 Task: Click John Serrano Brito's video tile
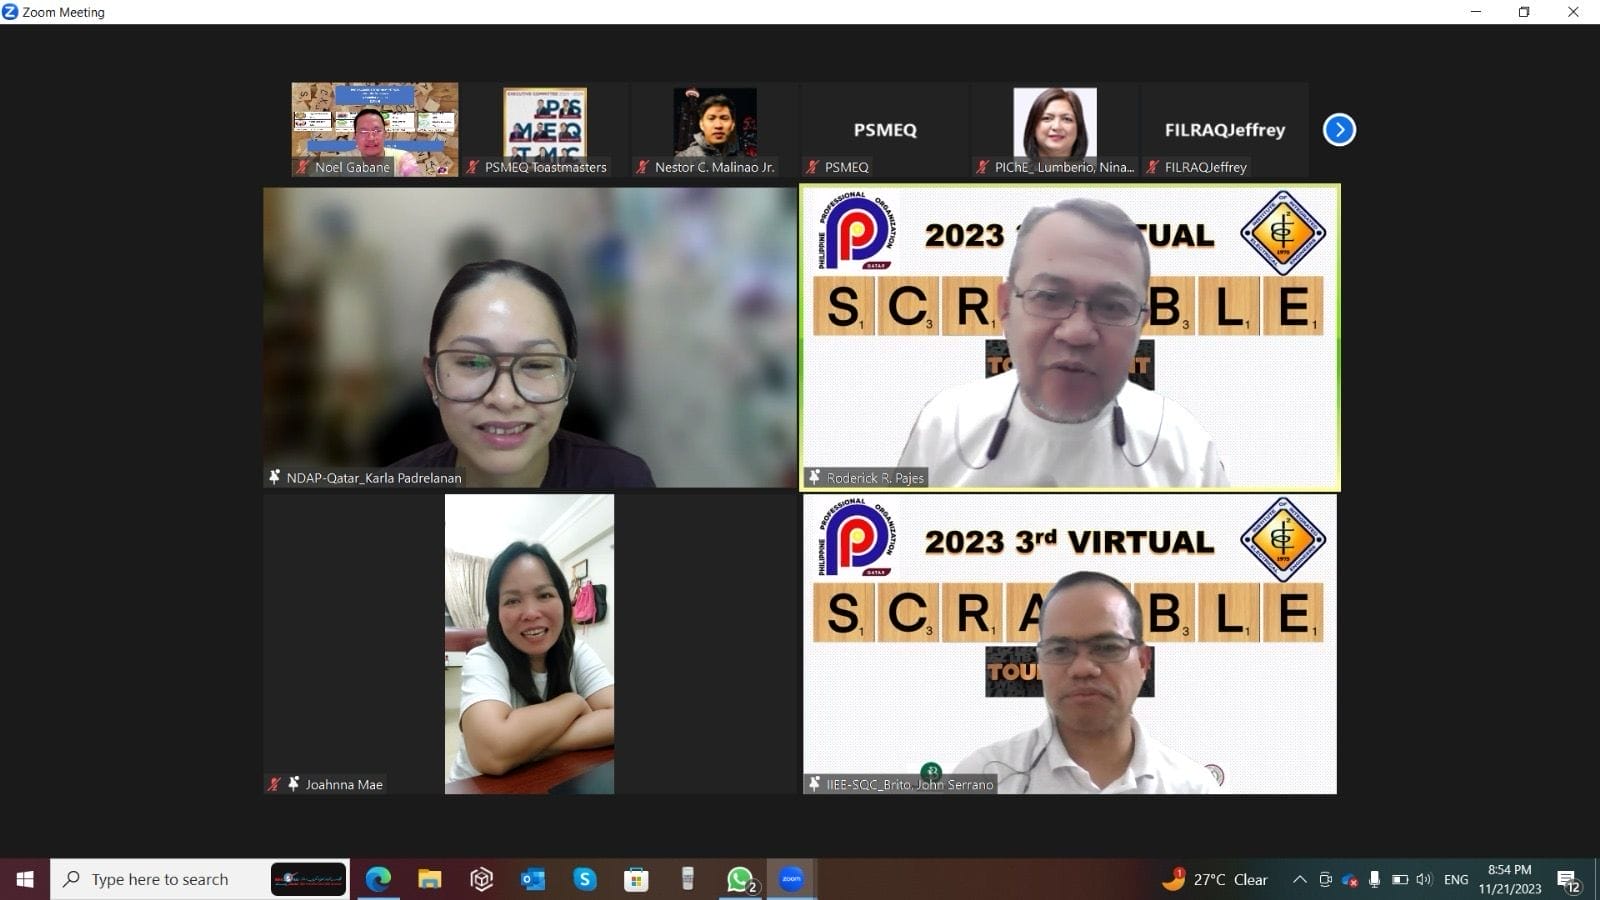[1070, 644]
